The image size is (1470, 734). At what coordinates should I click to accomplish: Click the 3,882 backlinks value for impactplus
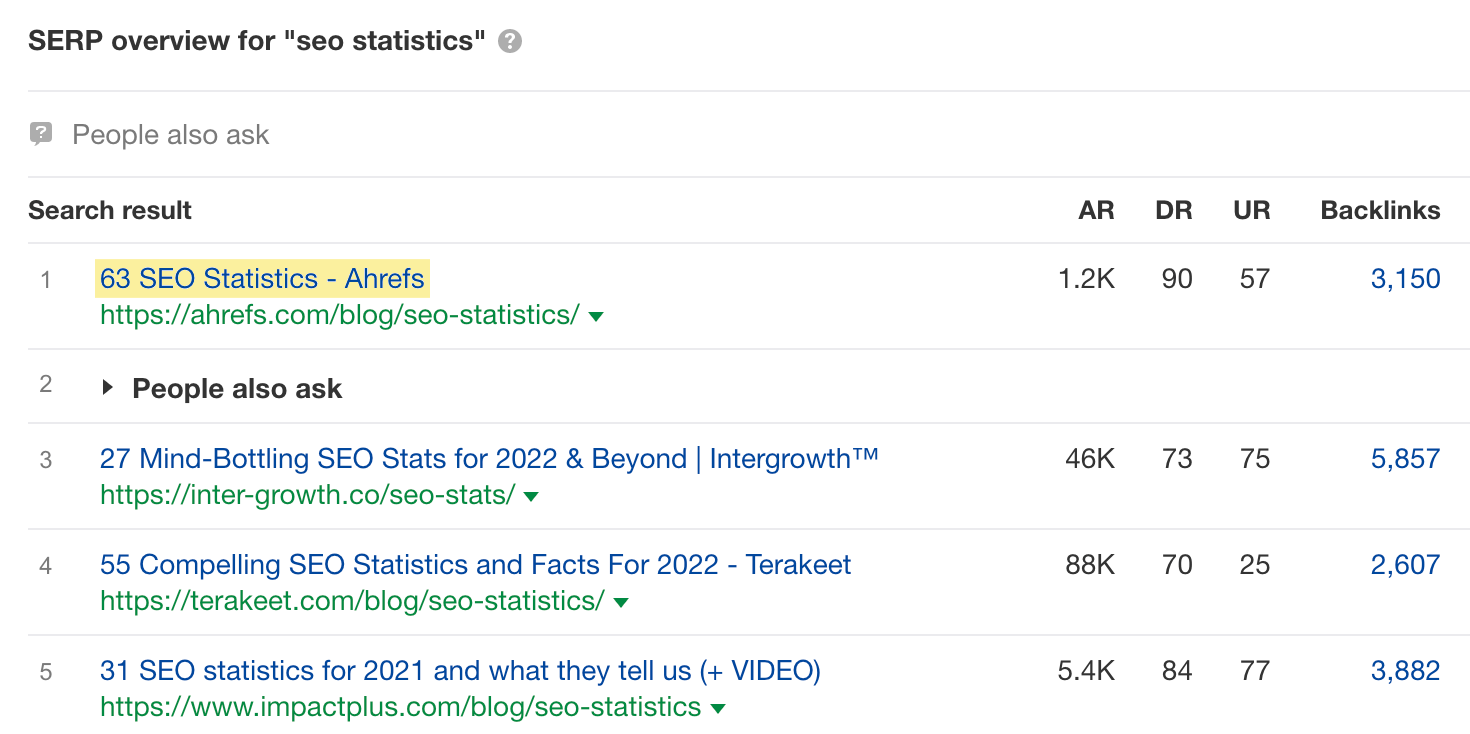pos(1406,671)
